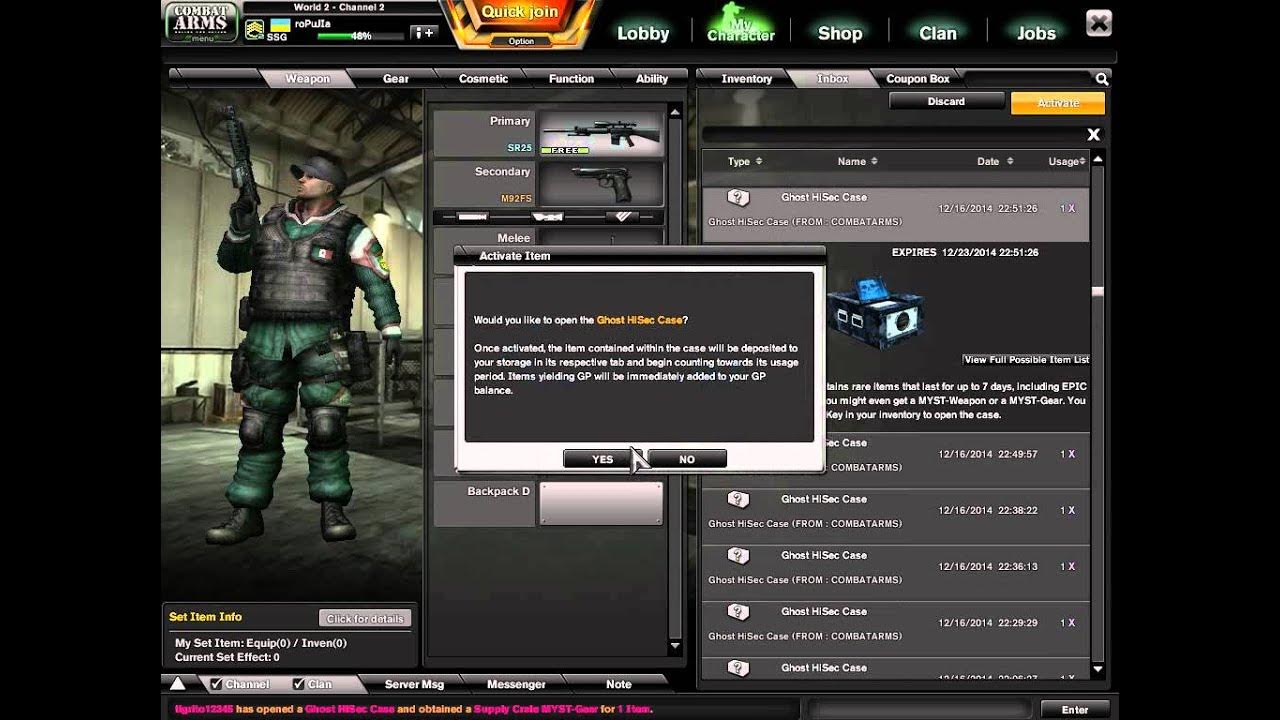Toggle the Channel chat checkbox

pos(216,684)
